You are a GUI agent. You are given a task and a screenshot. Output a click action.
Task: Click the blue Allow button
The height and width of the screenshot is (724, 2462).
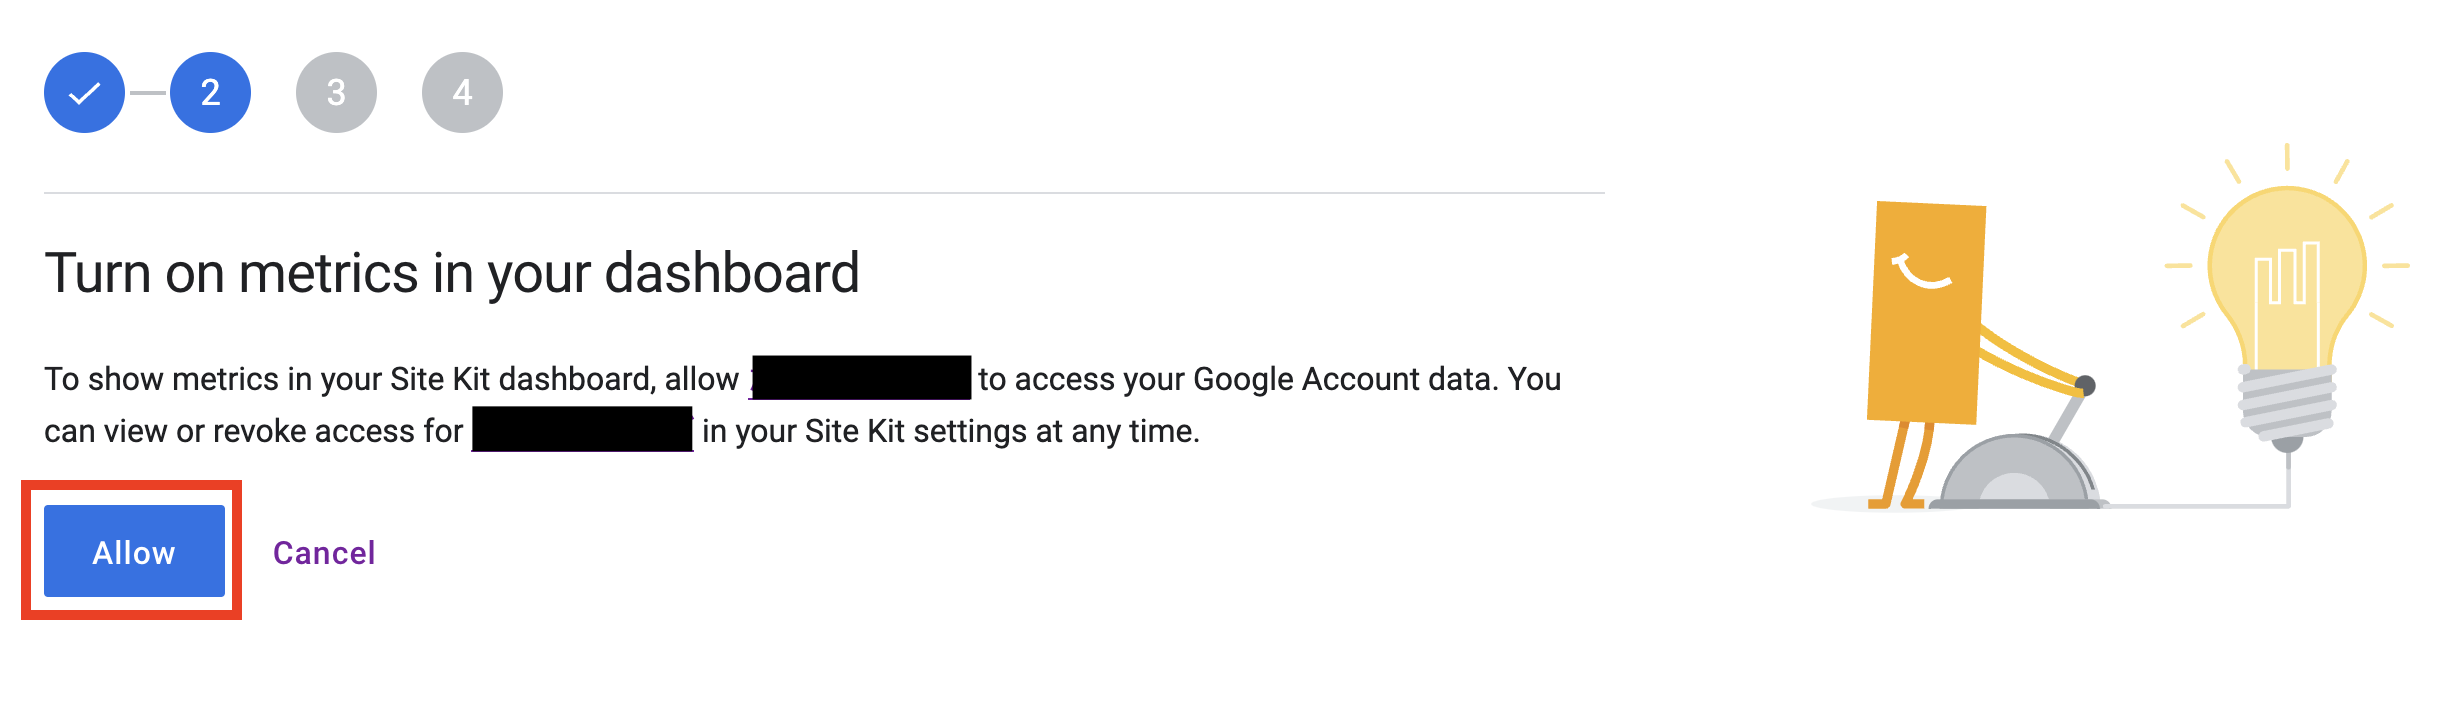click(x=134, y=551)
